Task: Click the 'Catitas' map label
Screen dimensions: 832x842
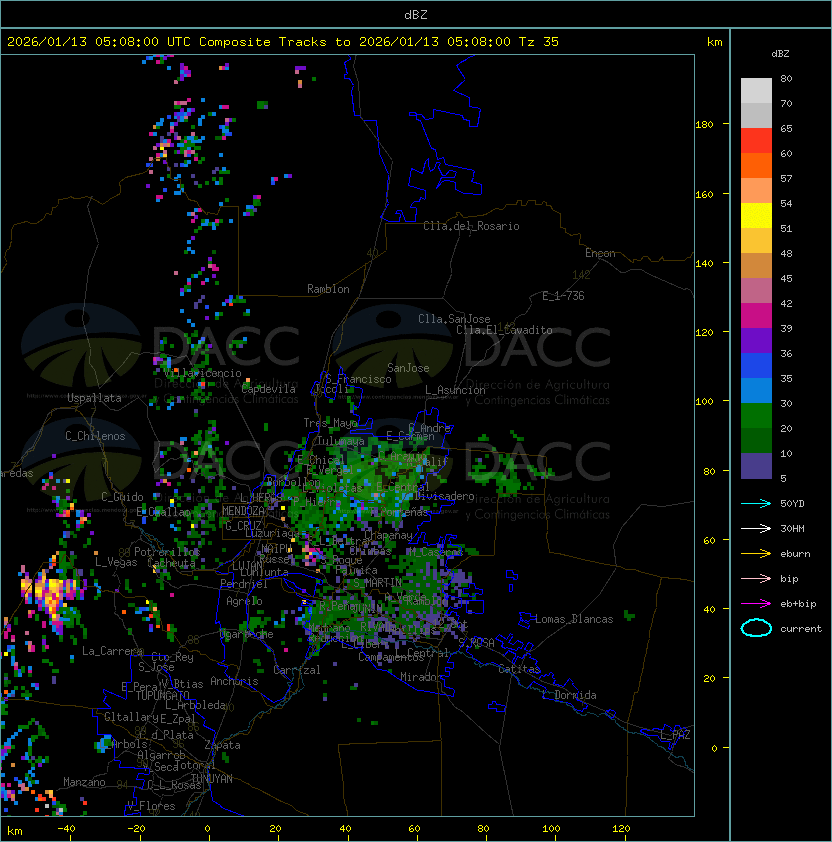Action: coord(519,669)
